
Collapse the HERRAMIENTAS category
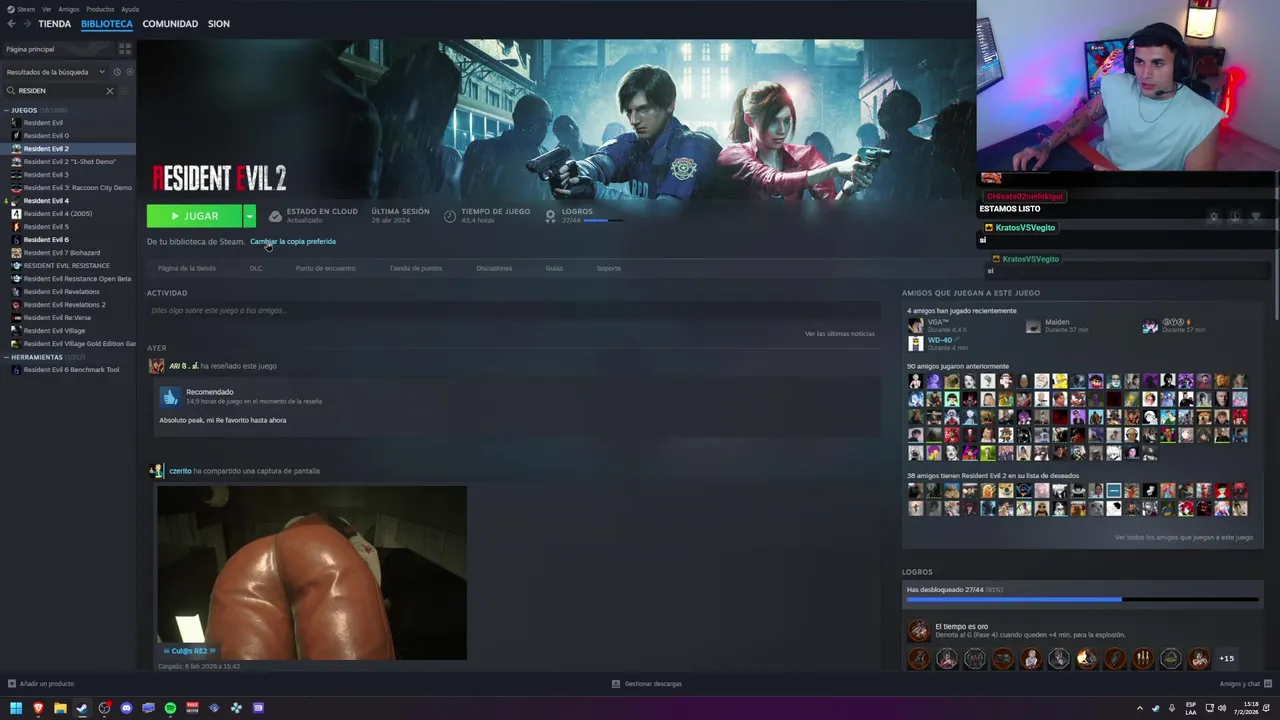tap(7, 357)
